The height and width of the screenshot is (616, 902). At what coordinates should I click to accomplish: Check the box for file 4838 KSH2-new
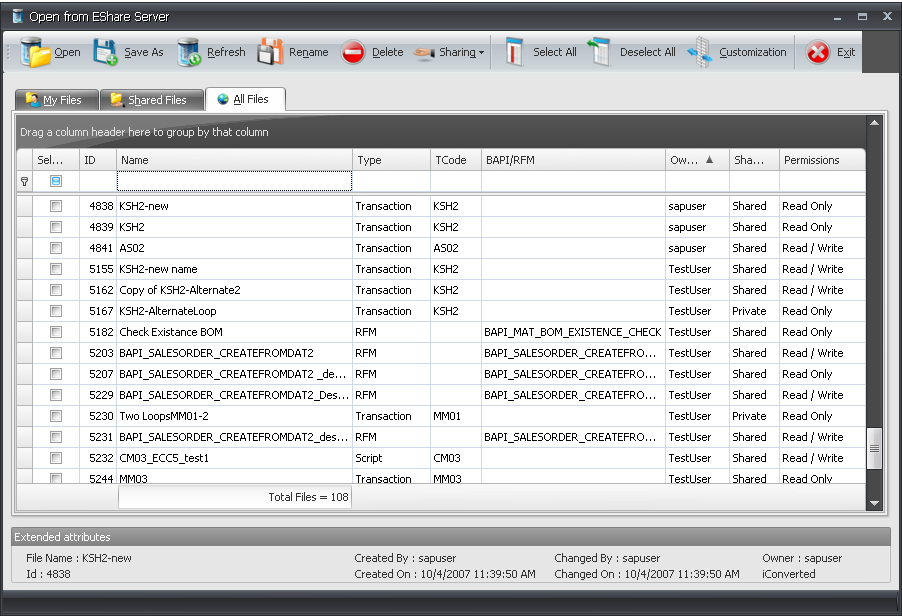pos(56,206)
